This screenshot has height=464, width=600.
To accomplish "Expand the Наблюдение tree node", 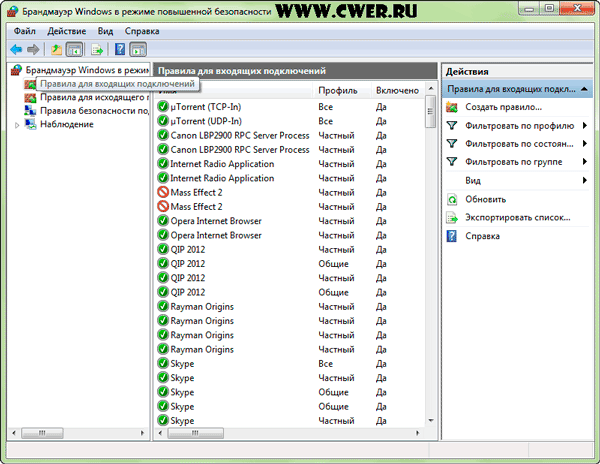I will pyautogui.click(x=17, y=125).
